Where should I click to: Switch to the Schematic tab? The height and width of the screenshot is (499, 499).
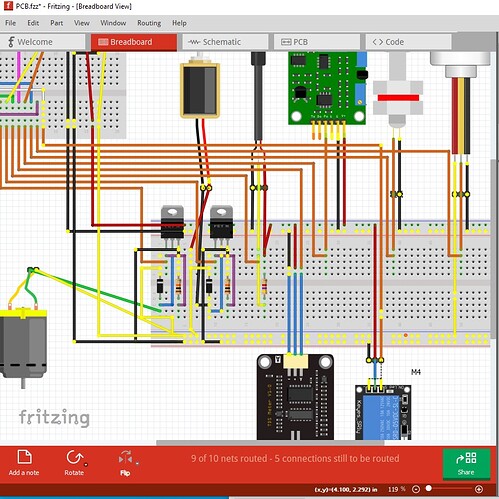pyautogui.click(x=225, y=42)
